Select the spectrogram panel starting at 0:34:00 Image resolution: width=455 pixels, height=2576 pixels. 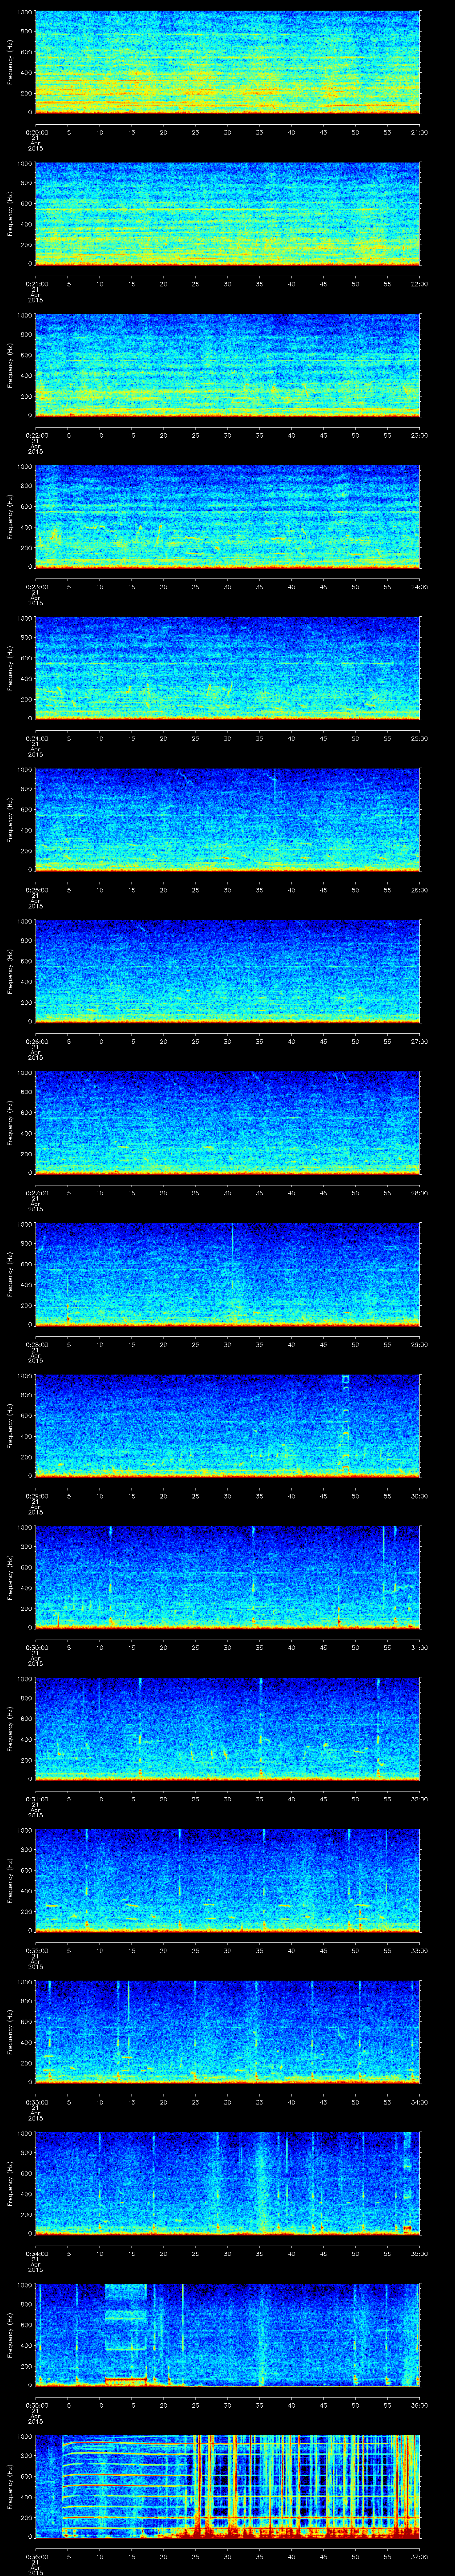pyautogui.click(x=227, y=2183)
